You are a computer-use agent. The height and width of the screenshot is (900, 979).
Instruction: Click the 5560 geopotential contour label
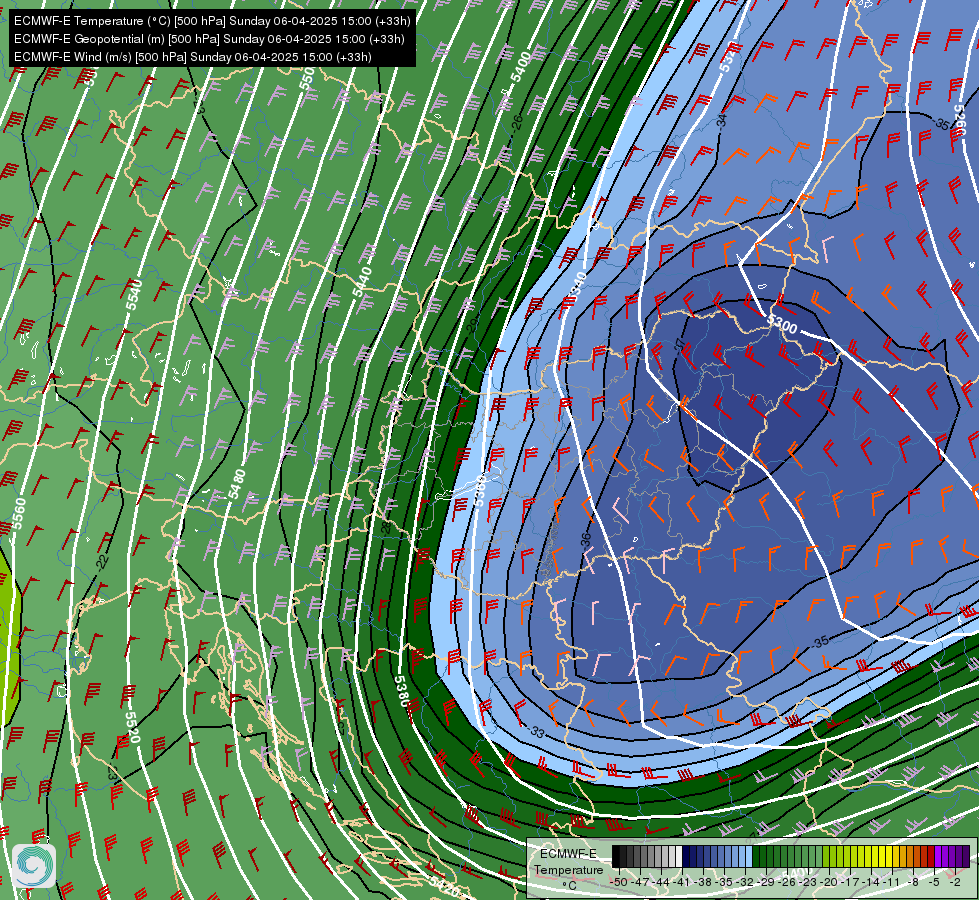click(20, 513)
